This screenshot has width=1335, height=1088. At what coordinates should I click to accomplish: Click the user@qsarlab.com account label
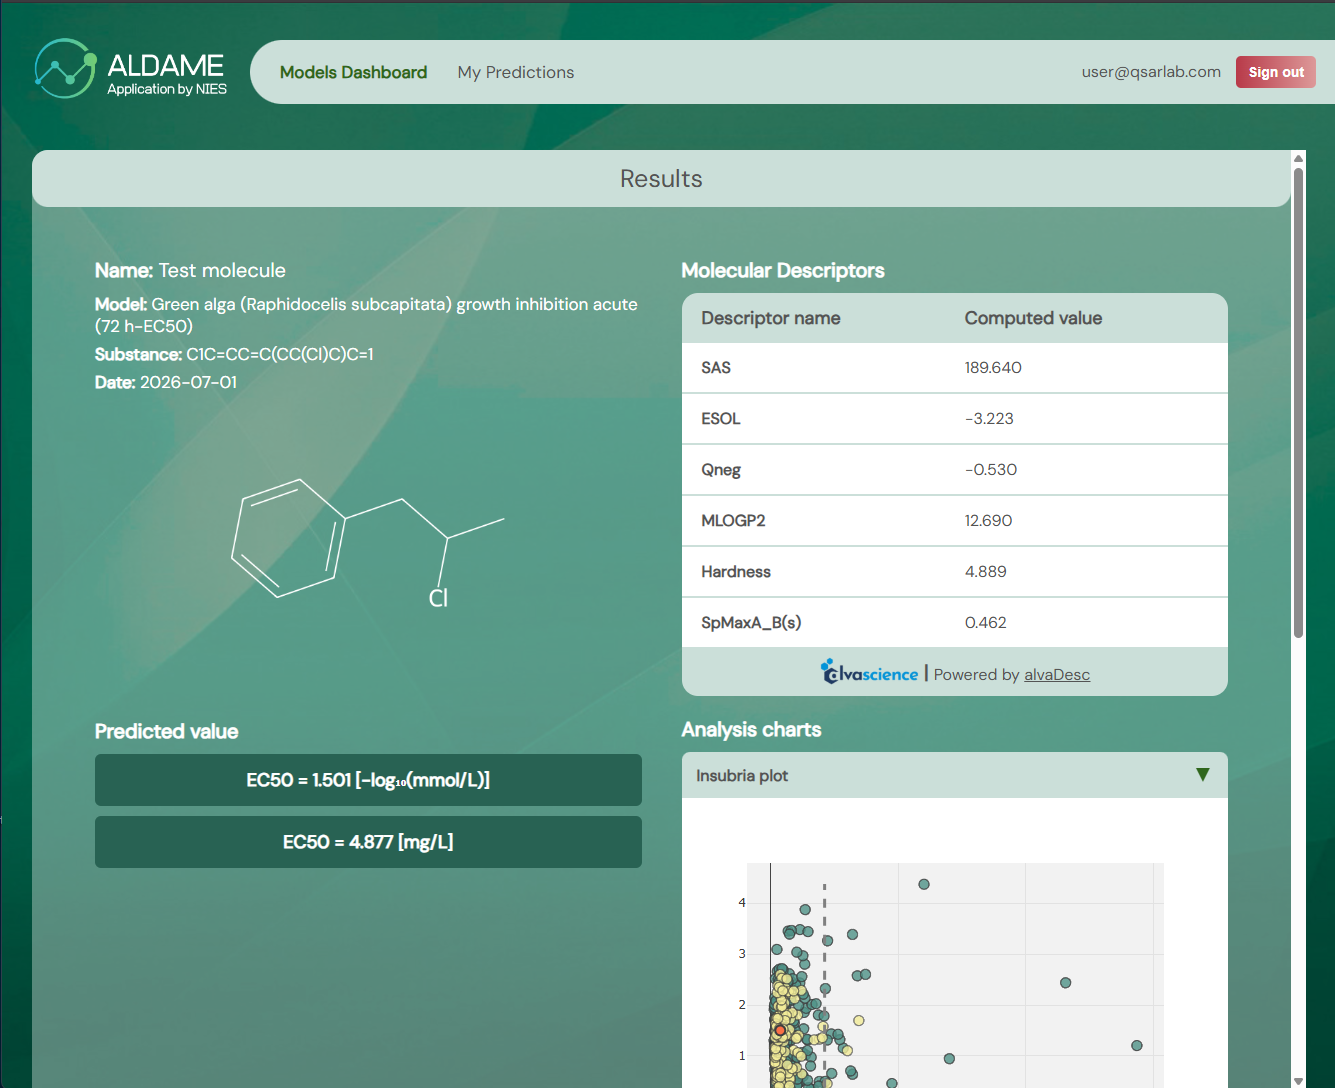pyautogui.click(x=1151, y=72)
